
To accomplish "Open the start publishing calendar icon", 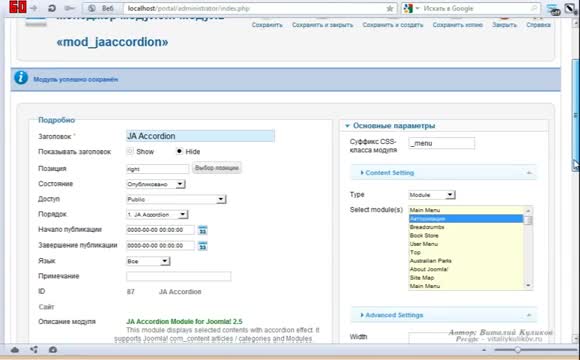I will pos(202,230).
